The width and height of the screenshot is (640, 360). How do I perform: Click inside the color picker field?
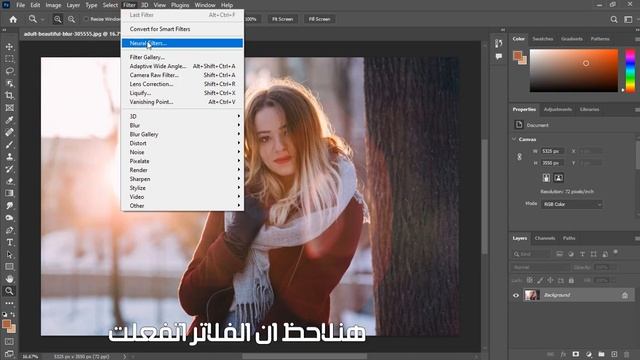[x=573, y=71]
